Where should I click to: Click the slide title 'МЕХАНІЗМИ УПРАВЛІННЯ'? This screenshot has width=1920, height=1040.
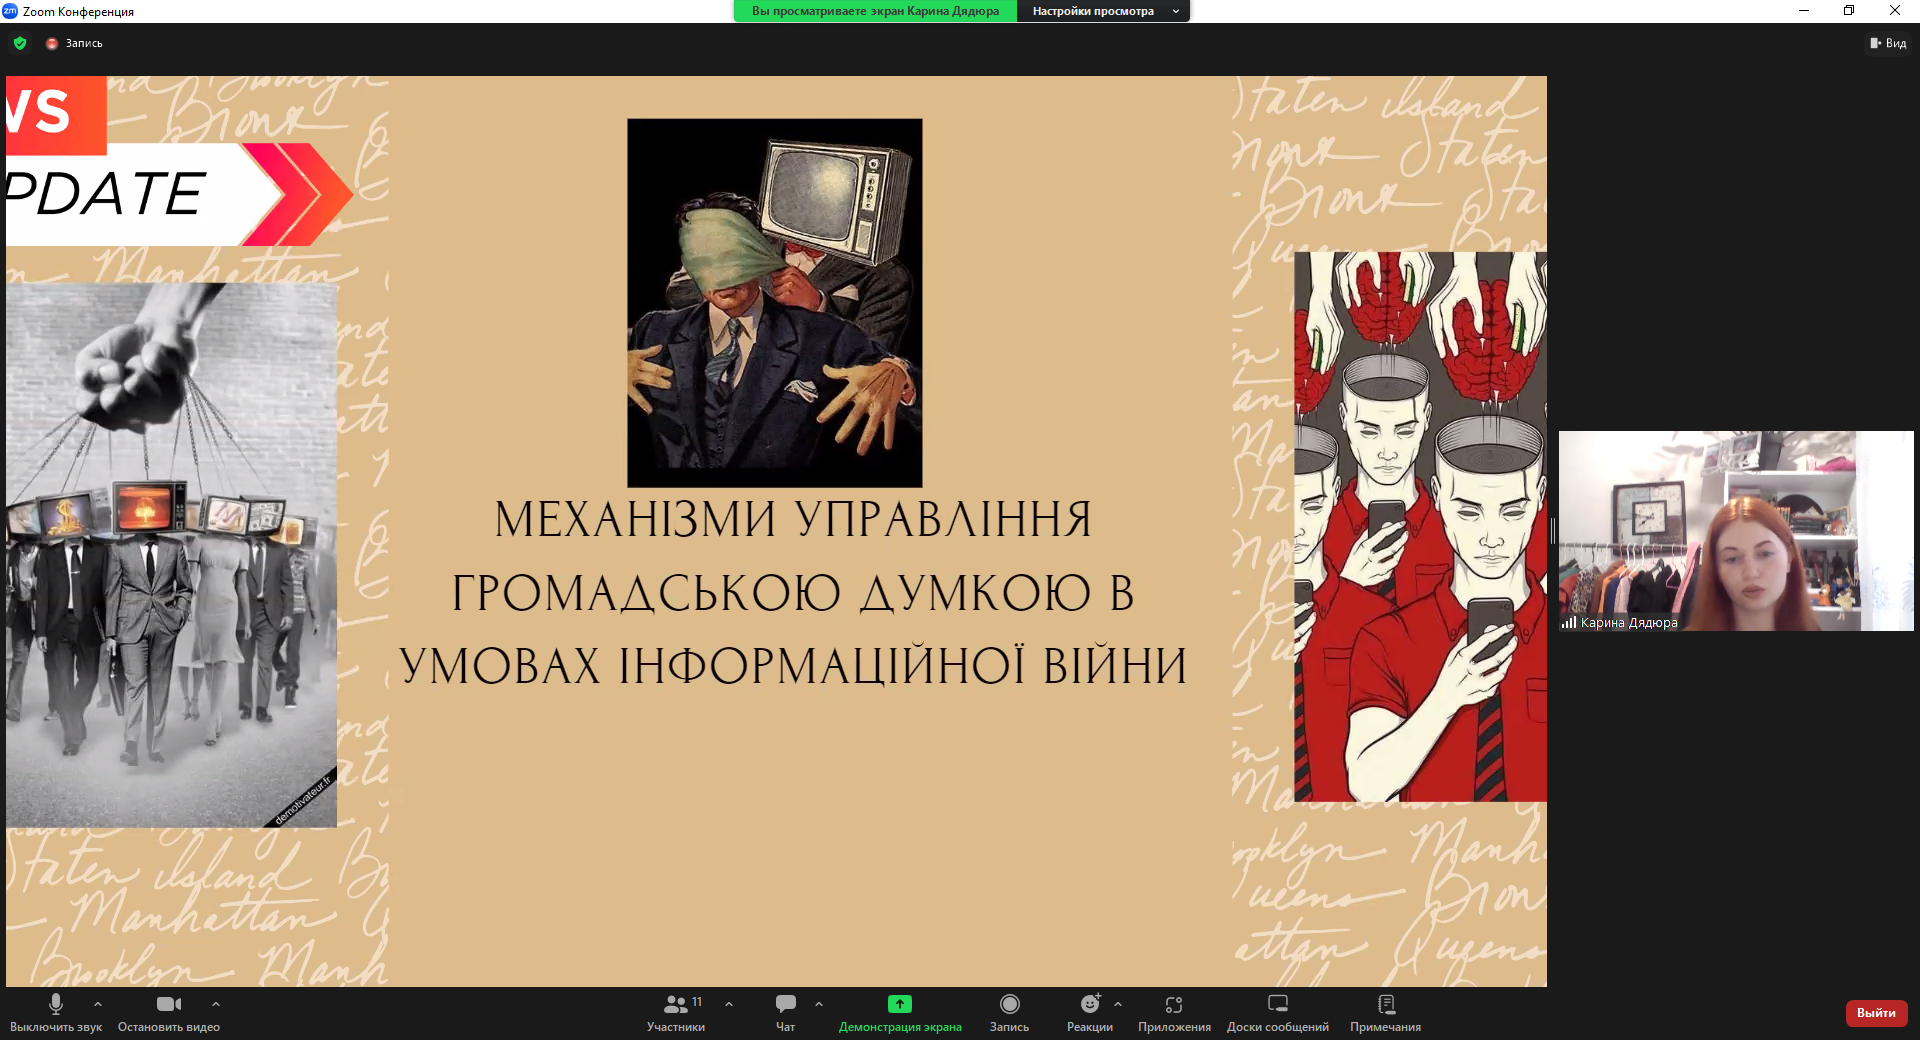(793, 520)
